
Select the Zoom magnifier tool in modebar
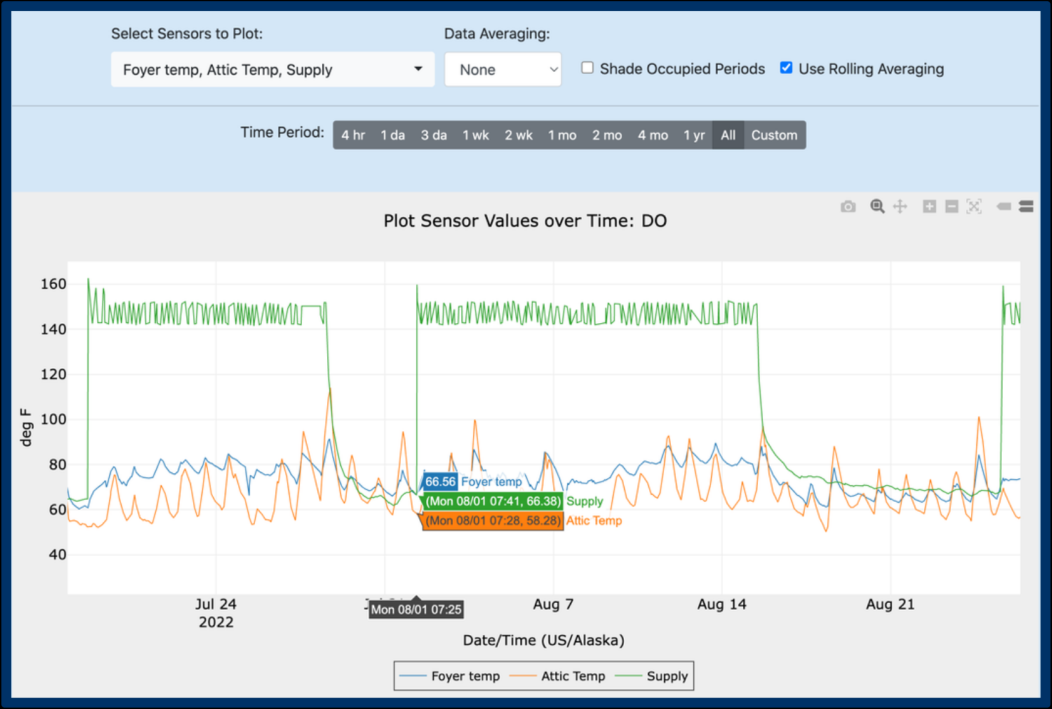[877, 207]
